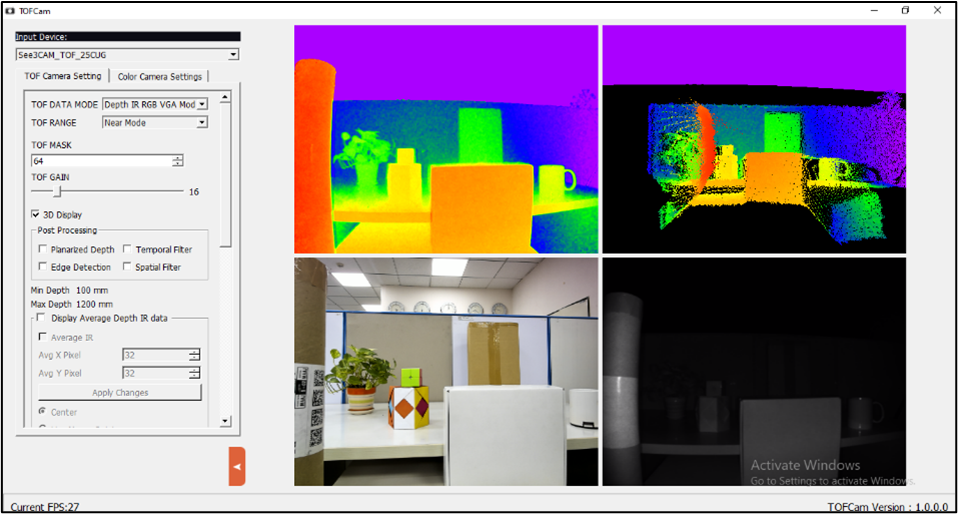Click the TOFCam app icon in title bar
This screenshot has height=514, width=958.
[x=10, y=9]
